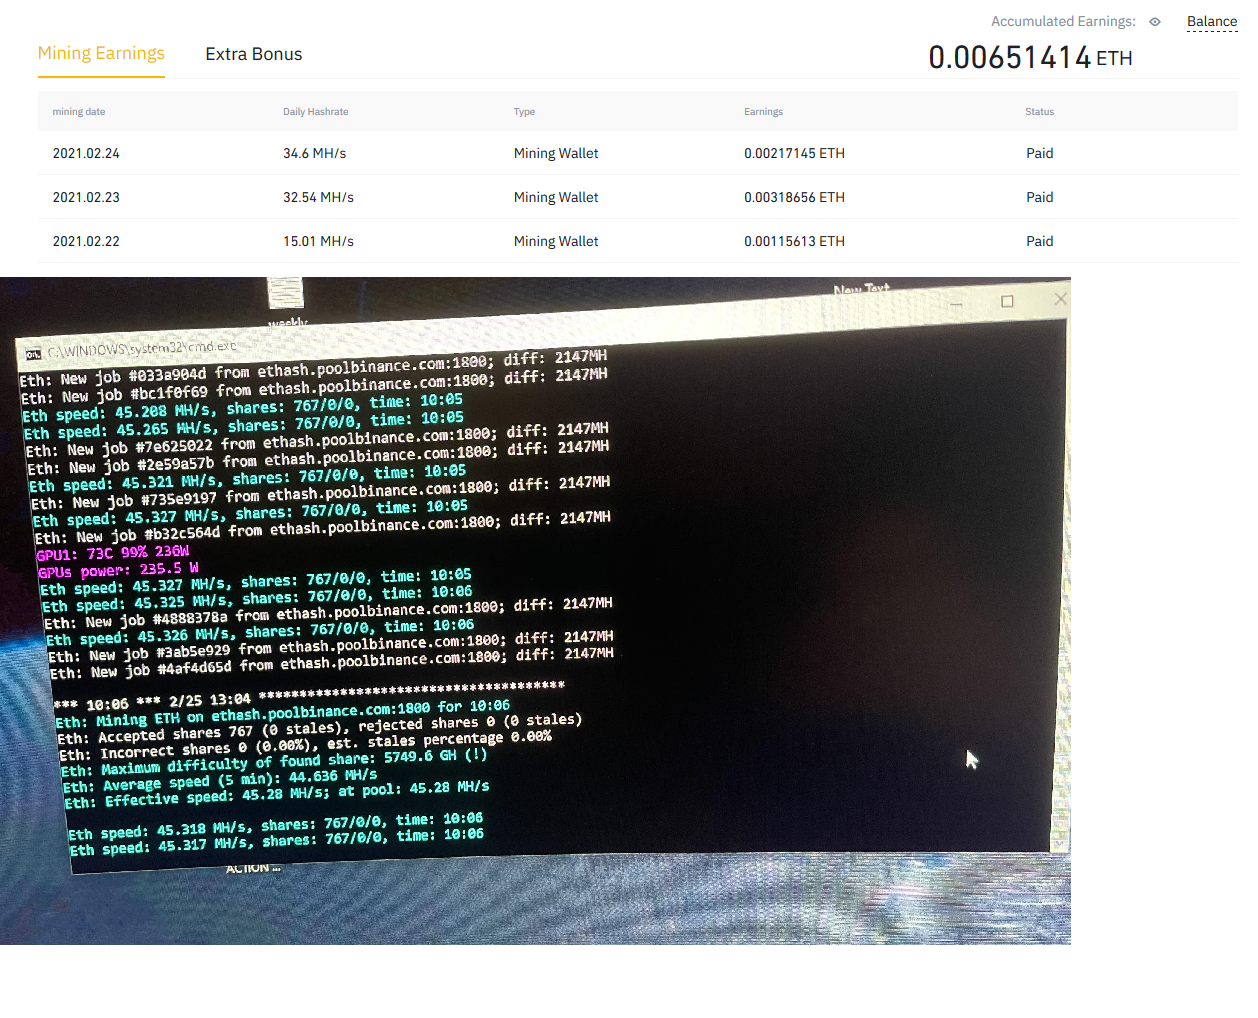Image resolution: width=1258 pixels, height=1018 pixels.
Task: Click the Effective speed 45.28 MH/s line
Action: [277, 794]
